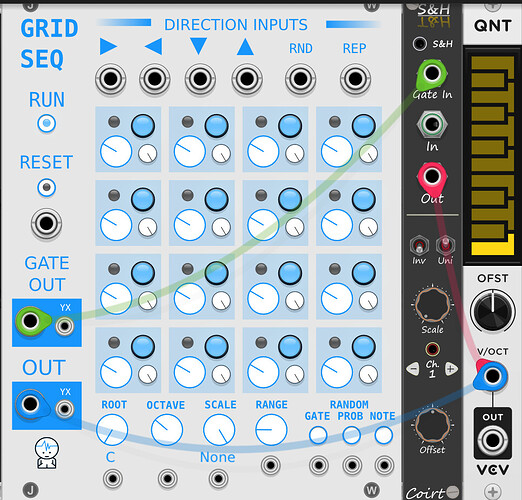
Task: Click the S&H Gate In green jack
Action: tap(432, 74)
